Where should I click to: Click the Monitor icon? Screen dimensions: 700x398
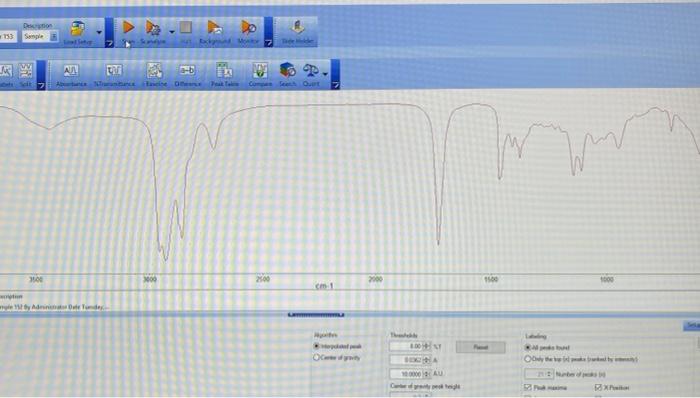click(x=249, y=28)
